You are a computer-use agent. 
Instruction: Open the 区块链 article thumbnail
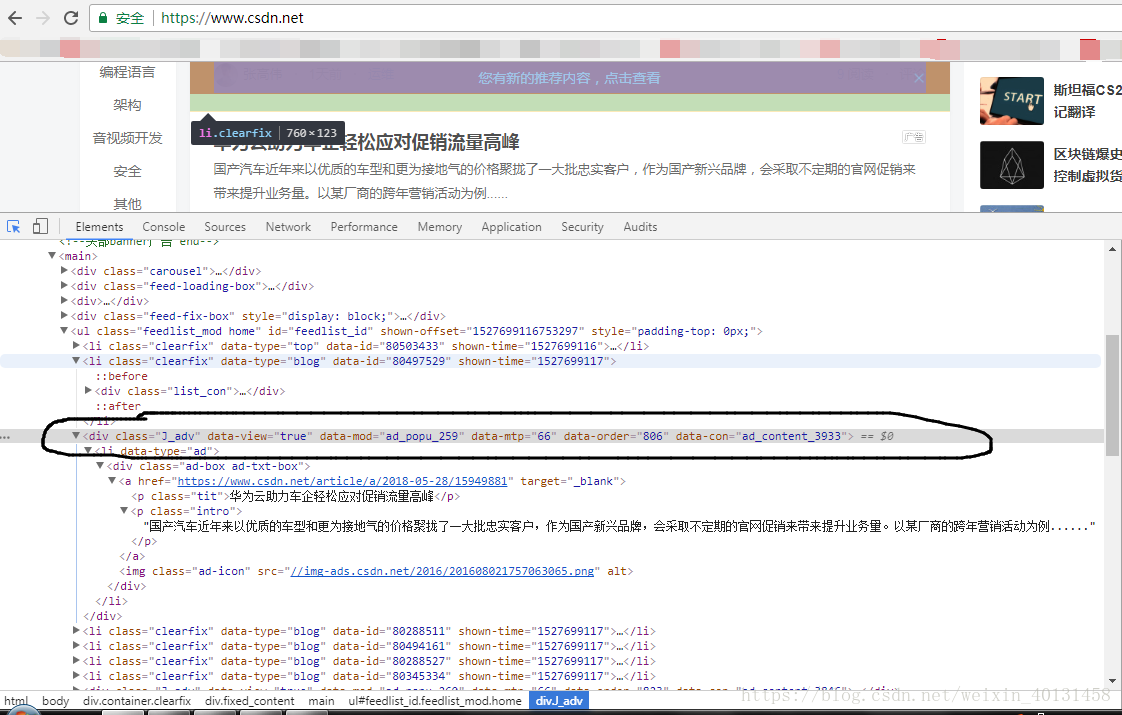[1012, 165]
